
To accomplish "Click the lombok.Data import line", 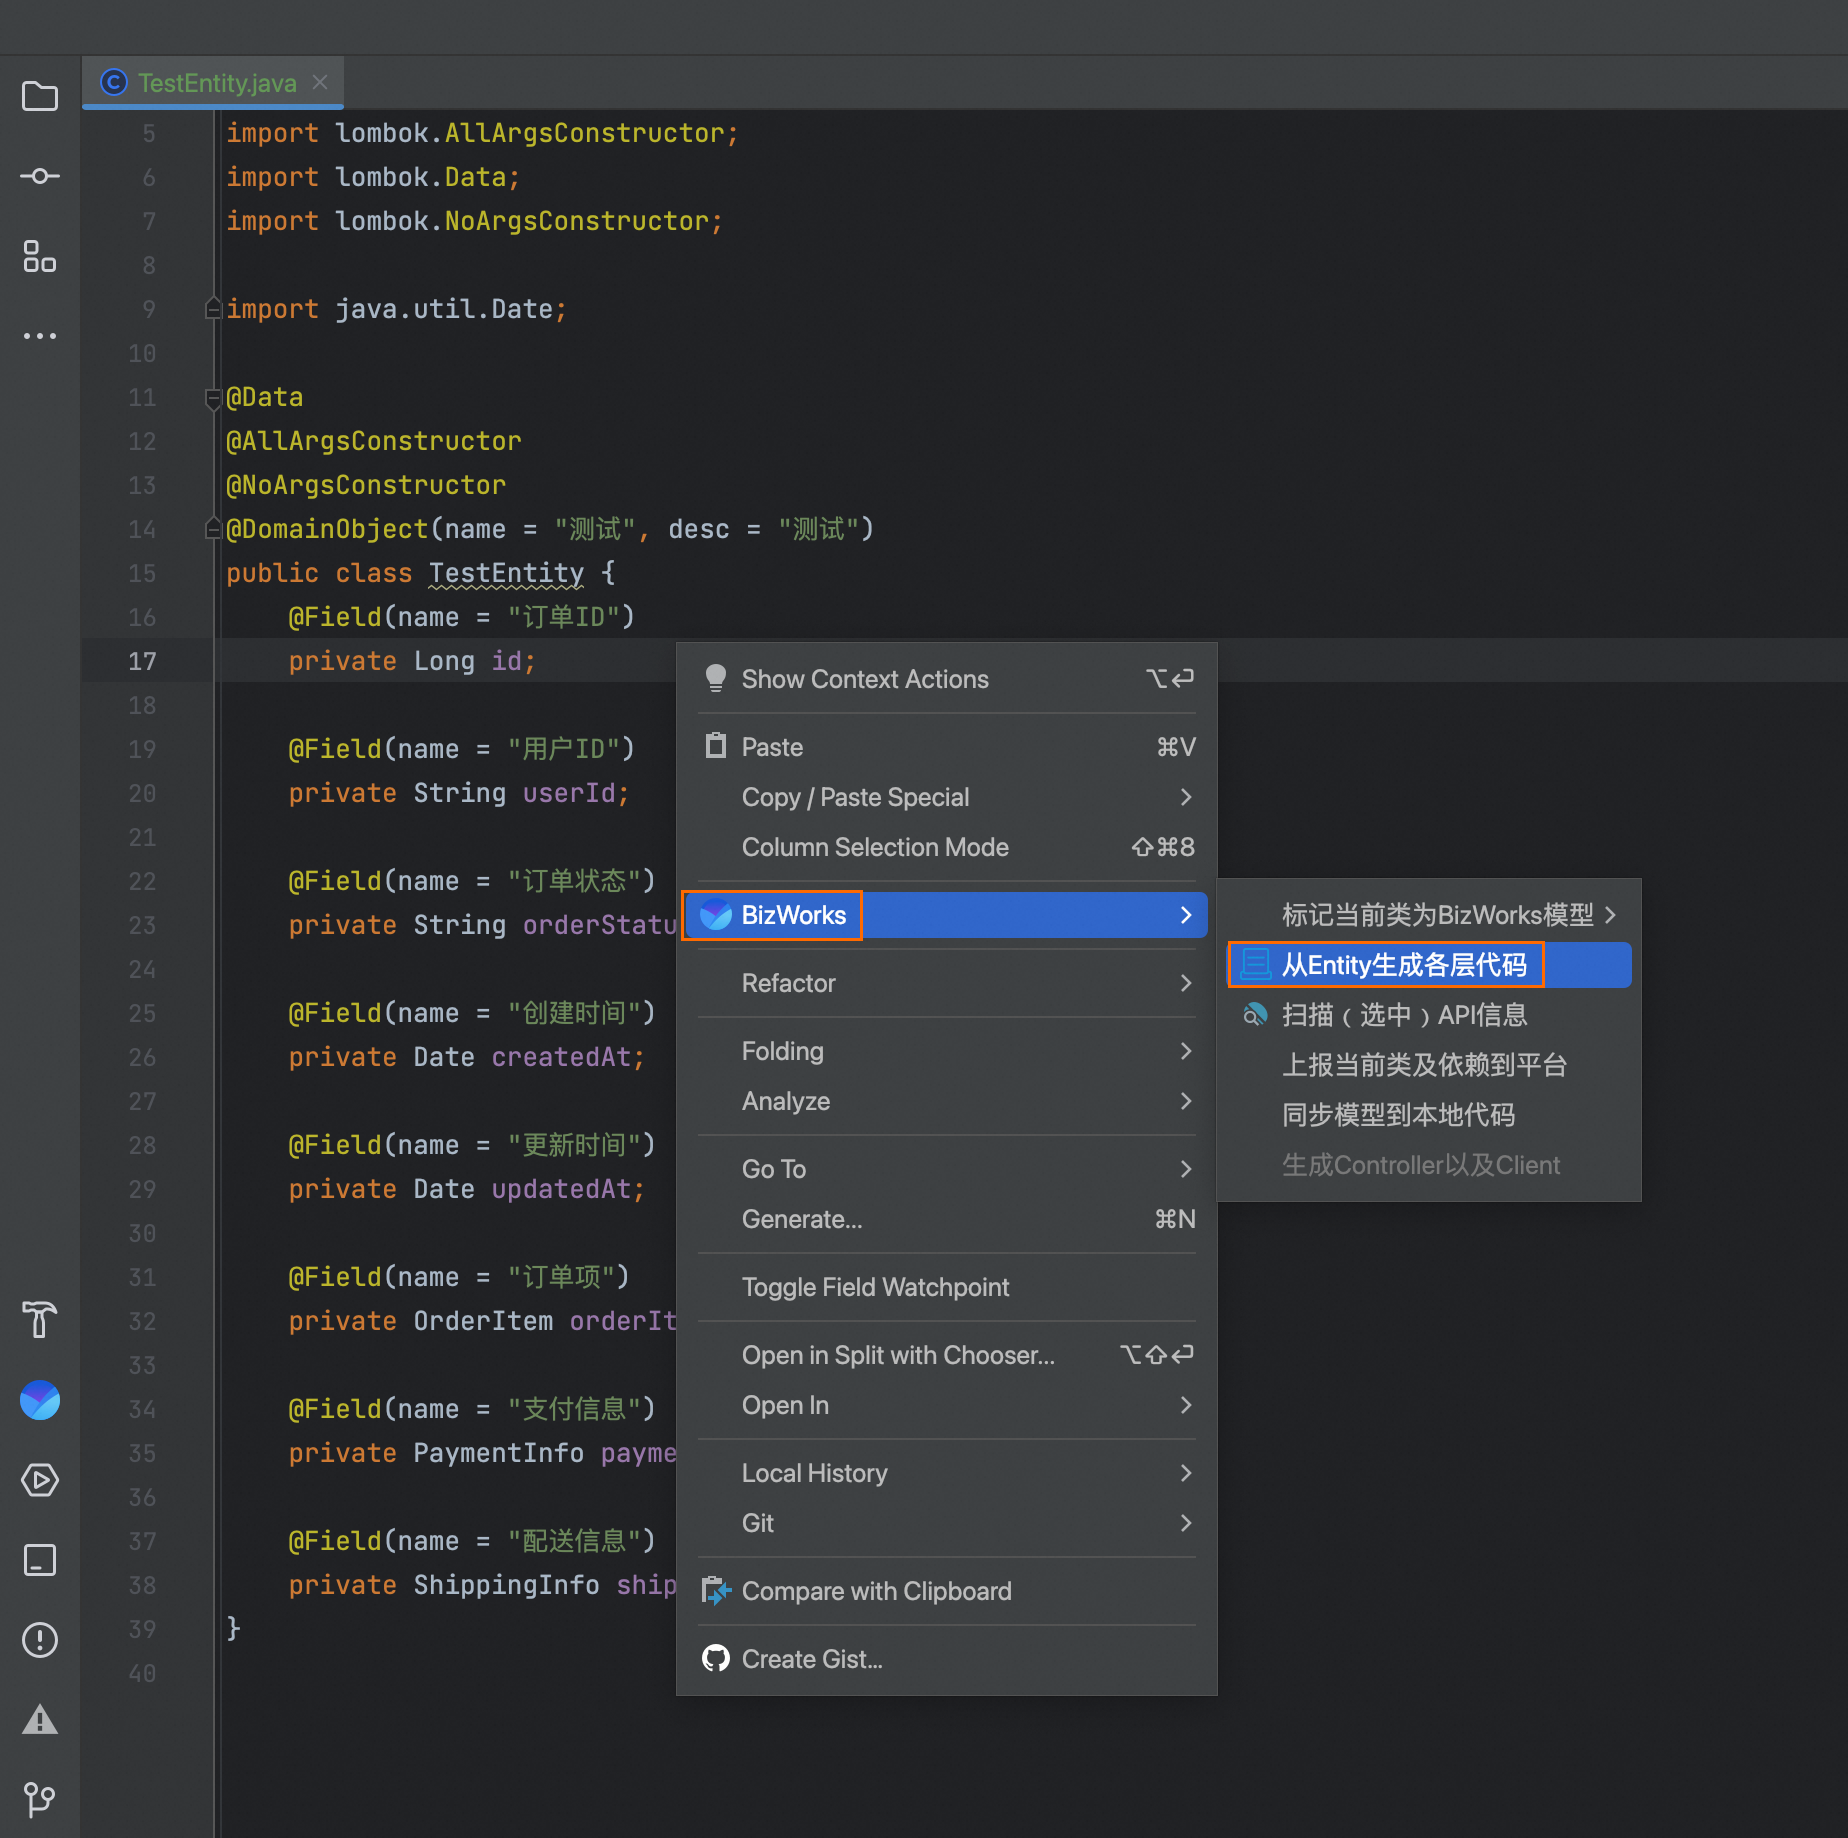I will pos(373,176).
